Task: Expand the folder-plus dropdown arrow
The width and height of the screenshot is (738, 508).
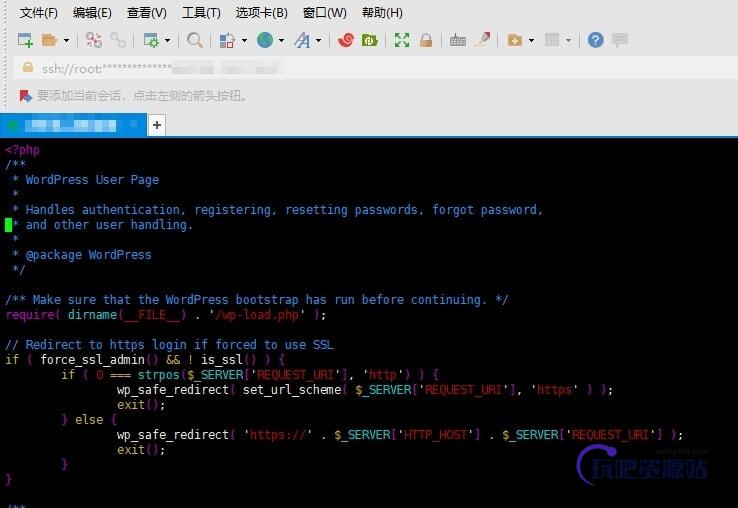Action: pyautogui.click(x=531, y=40)
